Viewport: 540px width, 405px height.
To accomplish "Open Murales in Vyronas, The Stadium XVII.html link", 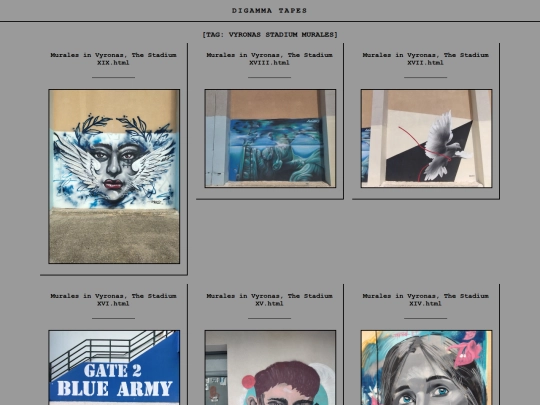I will coord(425,59).
